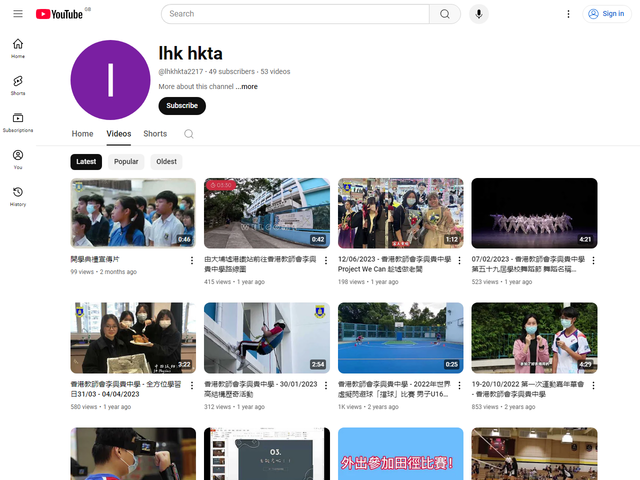This screenshot has width=640, height=480.
Task: Click the Sign in button
Action: [x=606, y=14]
